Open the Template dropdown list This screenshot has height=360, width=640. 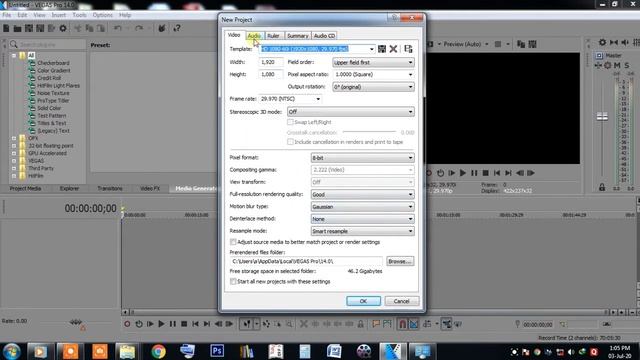click(371, 49)
